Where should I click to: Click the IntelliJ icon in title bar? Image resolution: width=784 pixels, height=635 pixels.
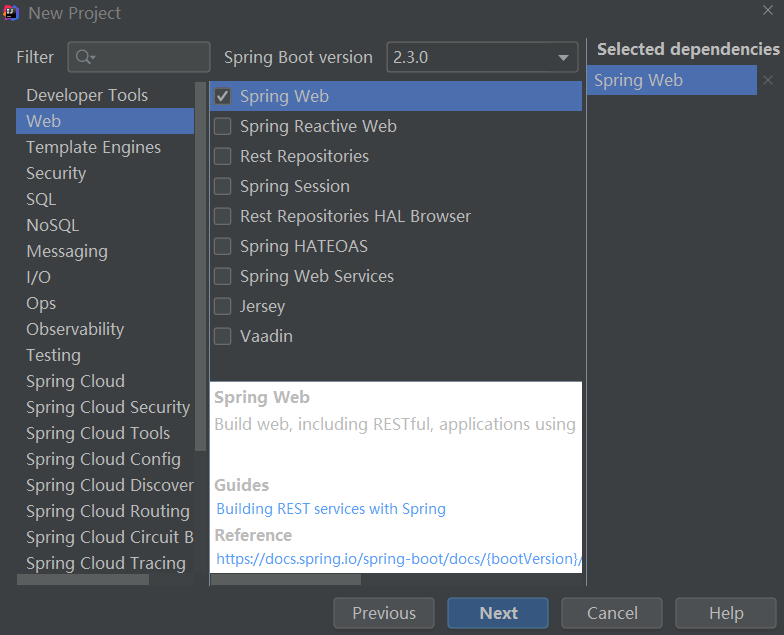[x=11, y=13]
